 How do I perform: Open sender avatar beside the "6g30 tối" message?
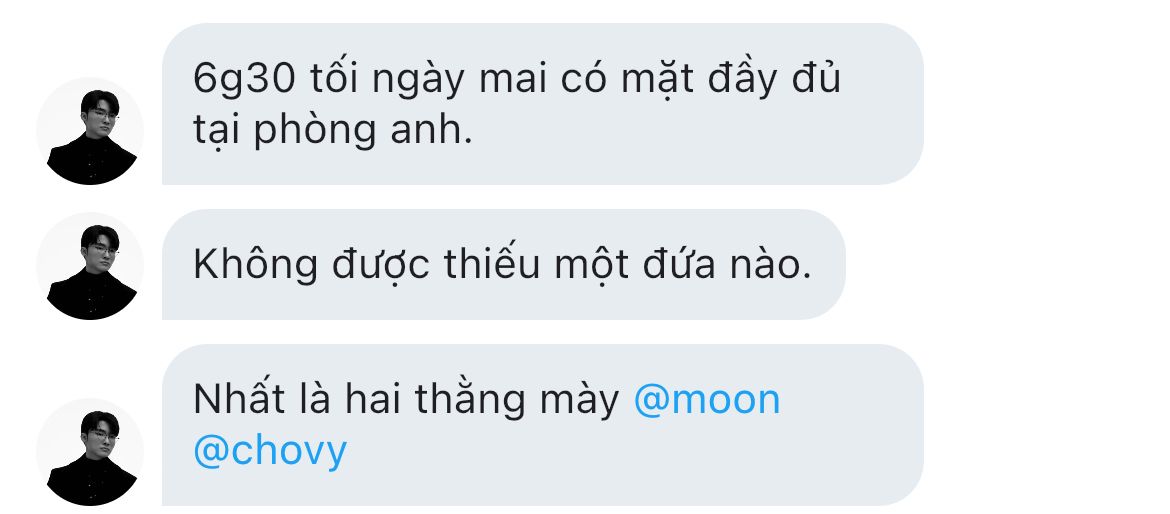[x=90, y=131]
